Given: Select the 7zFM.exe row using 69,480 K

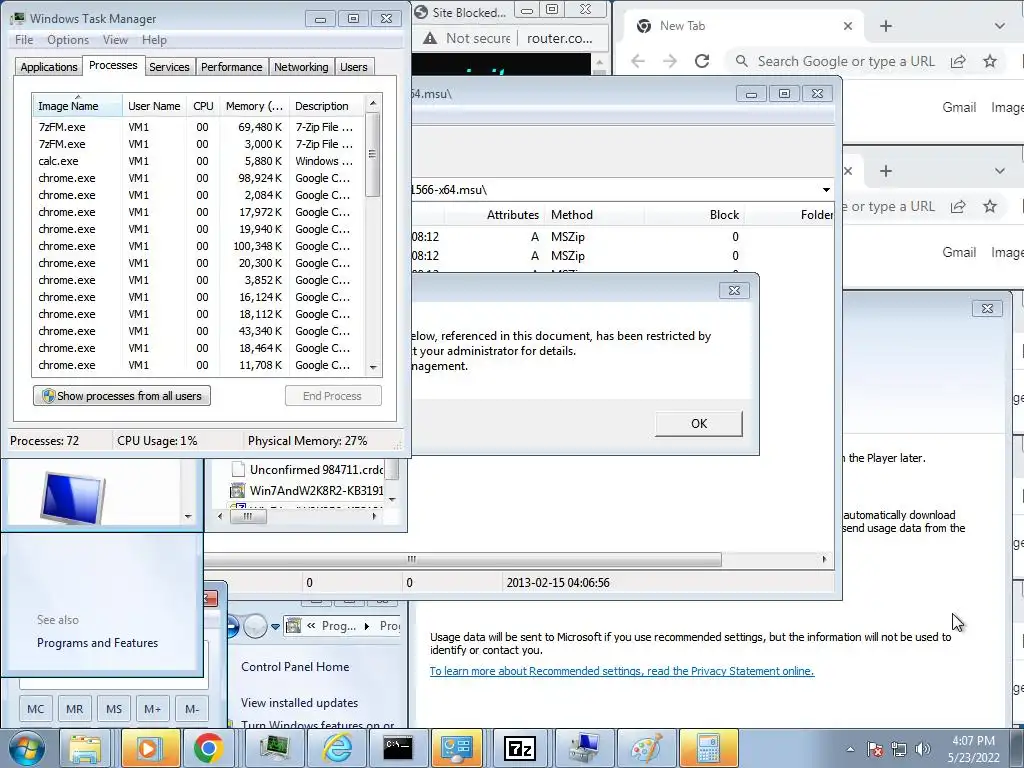Looking at the screenshot, I should pyautogui.click(x=199, y=127).
